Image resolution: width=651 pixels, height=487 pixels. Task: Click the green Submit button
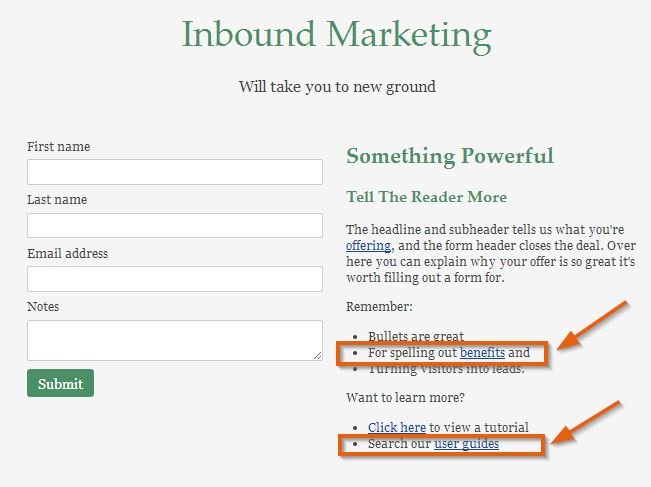(61, 383)
